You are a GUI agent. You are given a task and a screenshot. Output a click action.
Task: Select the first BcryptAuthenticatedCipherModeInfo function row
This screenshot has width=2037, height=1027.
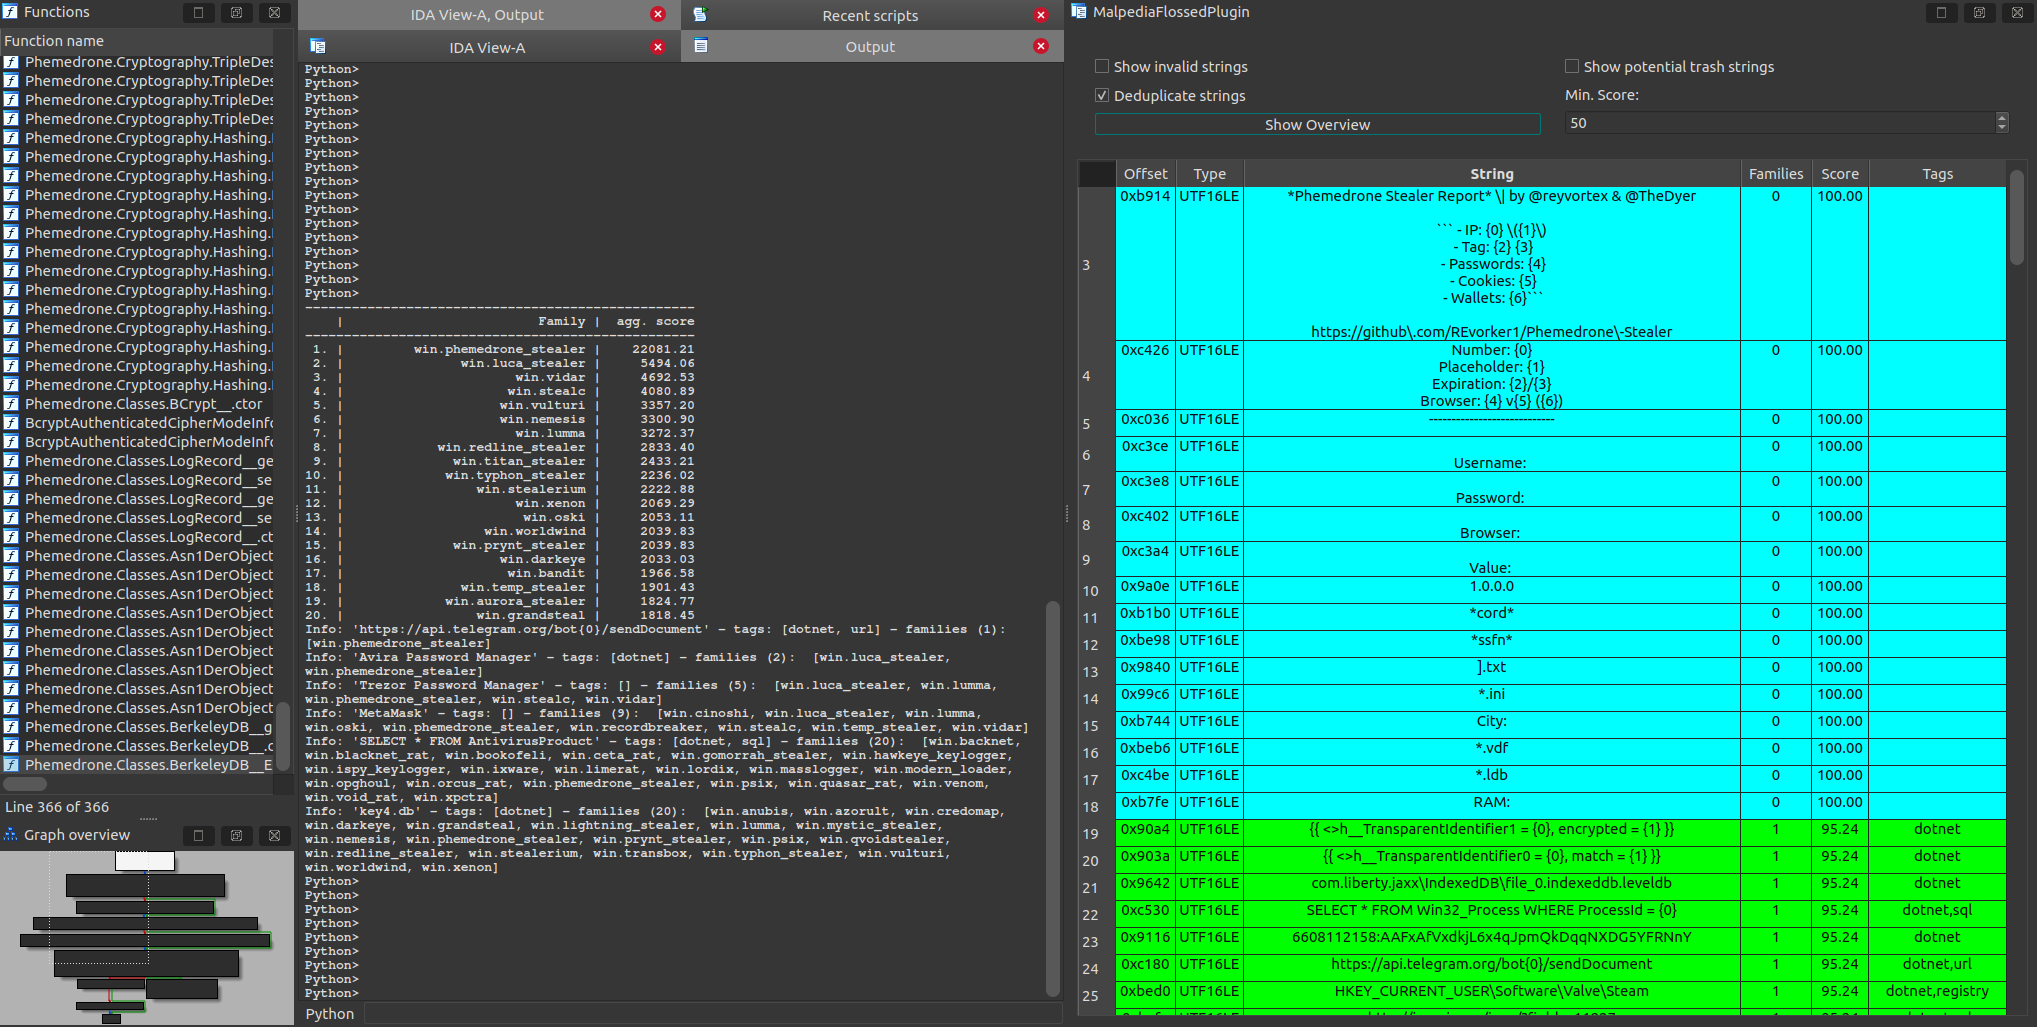coord(137,423)
